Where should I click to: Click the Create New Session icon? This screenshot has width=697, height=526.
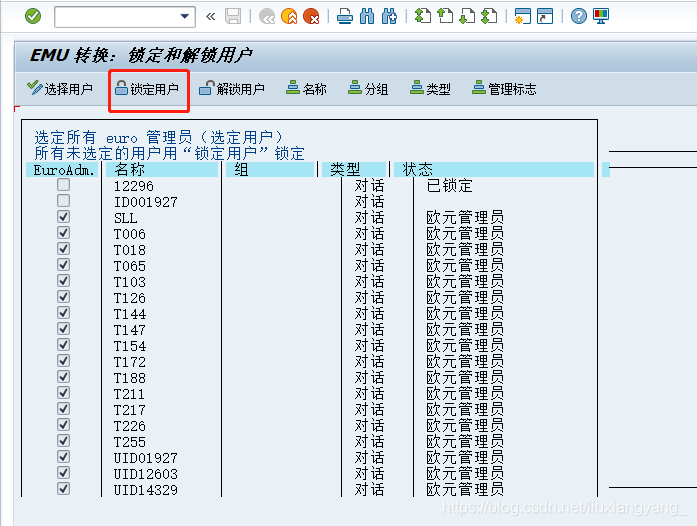[523, 16]
